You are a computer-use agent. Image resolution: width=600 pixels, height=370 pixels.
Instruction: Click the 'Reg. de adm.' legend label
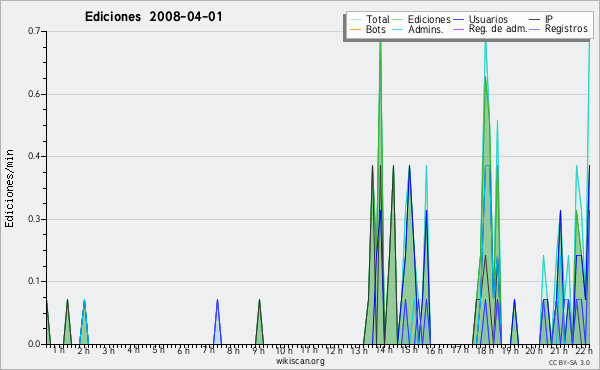498,29
